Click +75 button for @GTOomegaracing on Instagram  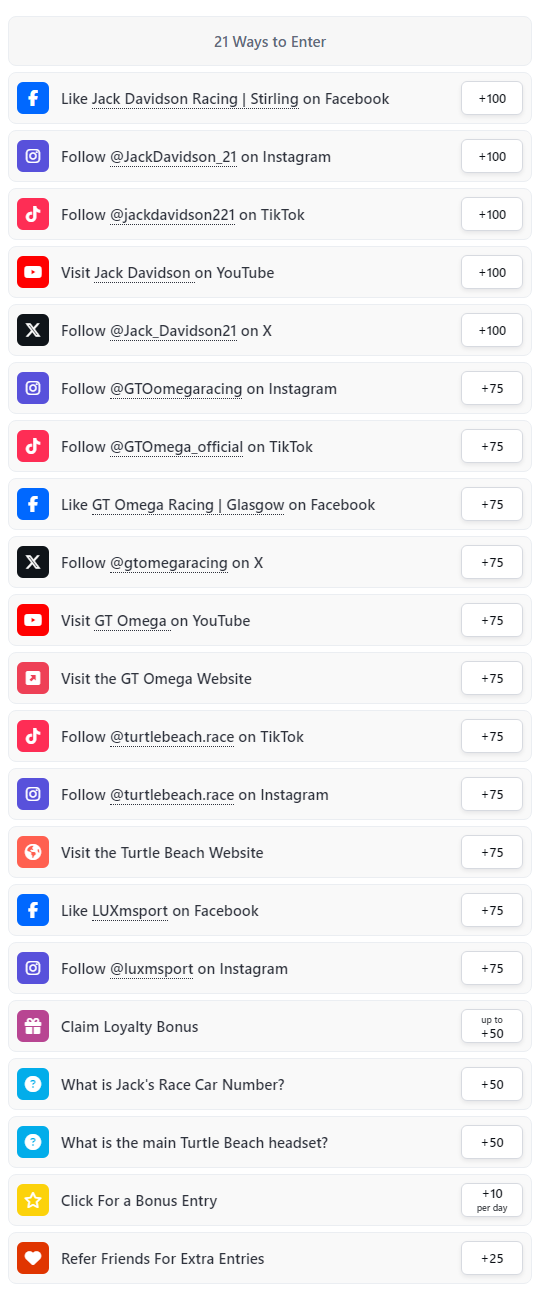tap(492, 389)
